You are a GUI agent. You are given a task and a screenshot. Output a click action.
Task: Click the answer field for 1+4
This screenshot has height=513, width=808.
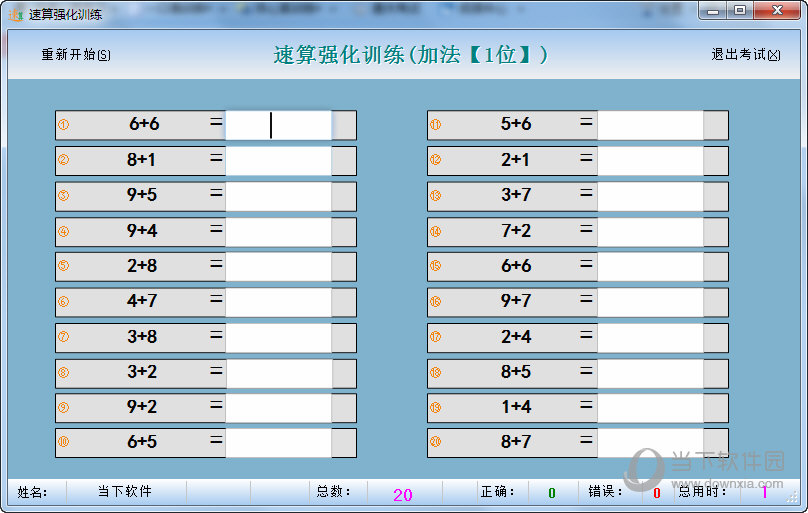(651, 408)
